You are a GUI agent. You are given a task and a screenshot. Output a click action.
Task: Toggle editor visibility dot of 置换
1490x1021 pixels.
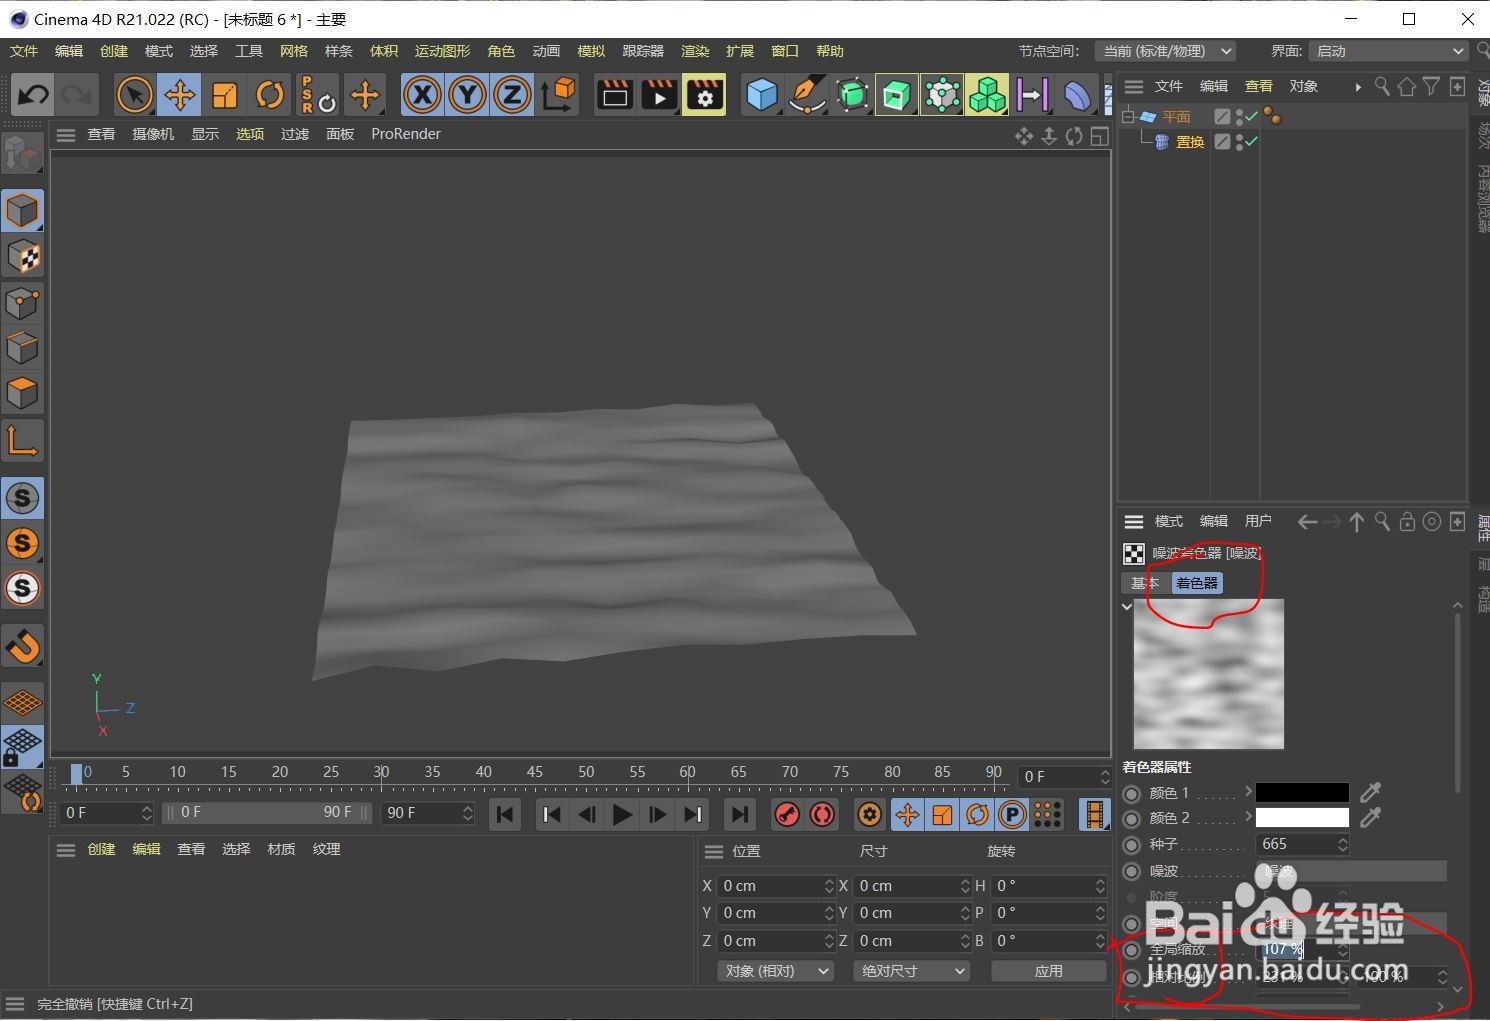click(1238, 138)
